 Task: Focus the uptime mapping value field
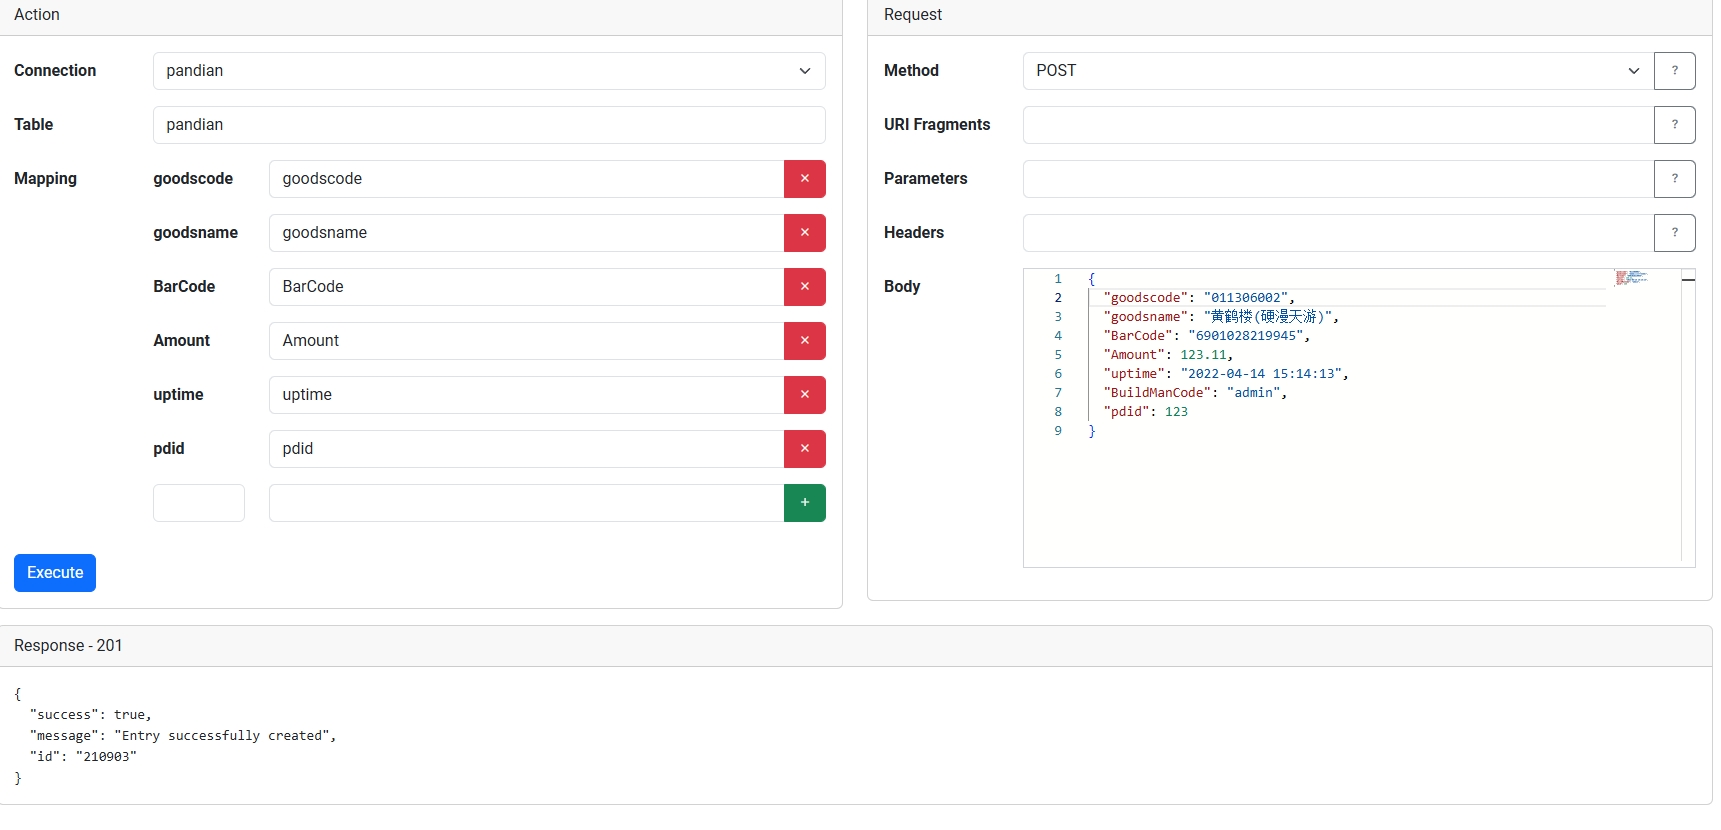(526, 395)
